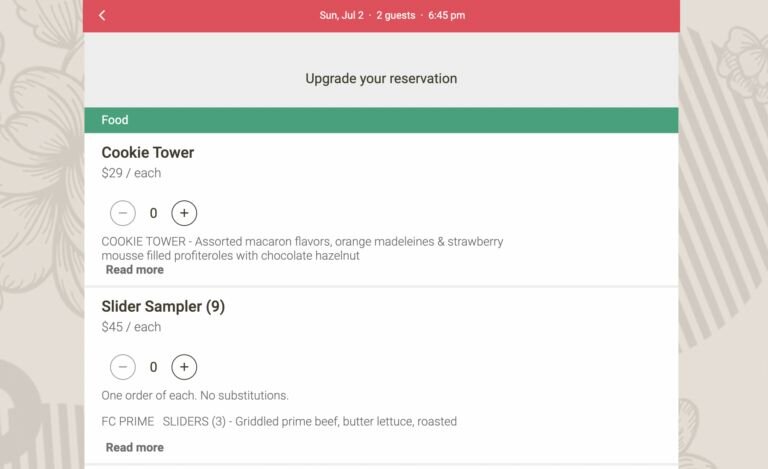Image resolution: width=768 pixels, height=469 pixels.
Task: Click the Cookie Tower quantity value
Action: 153,213
